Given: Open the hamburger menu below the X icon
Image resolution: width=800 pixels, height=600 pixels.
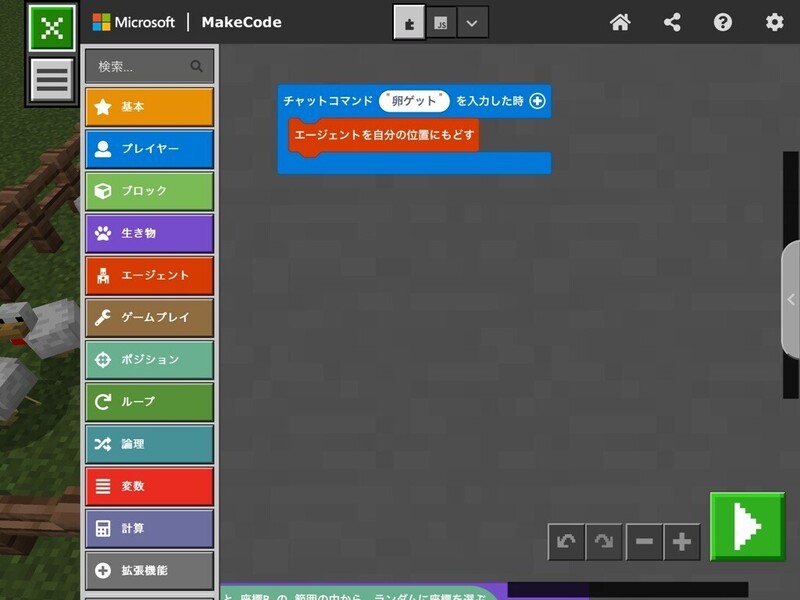Looking at the screenshot, I should tap(52, 80).
